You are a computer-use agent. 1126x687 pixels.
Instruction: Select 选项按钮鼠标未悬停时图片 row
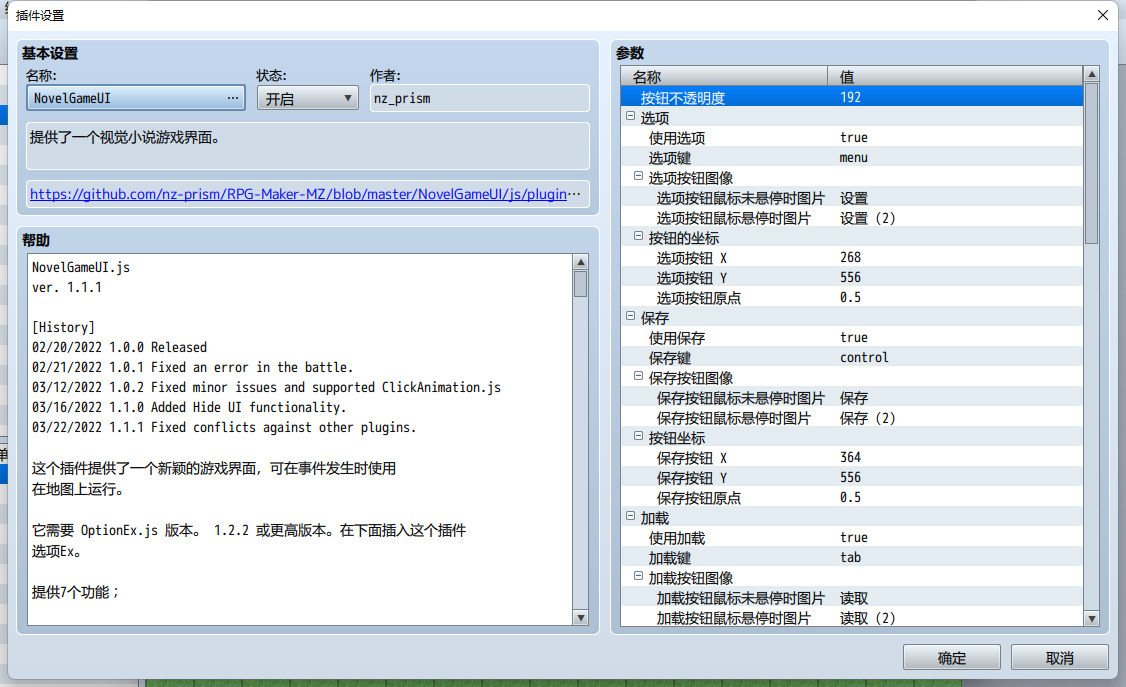(x=852, y=197)
